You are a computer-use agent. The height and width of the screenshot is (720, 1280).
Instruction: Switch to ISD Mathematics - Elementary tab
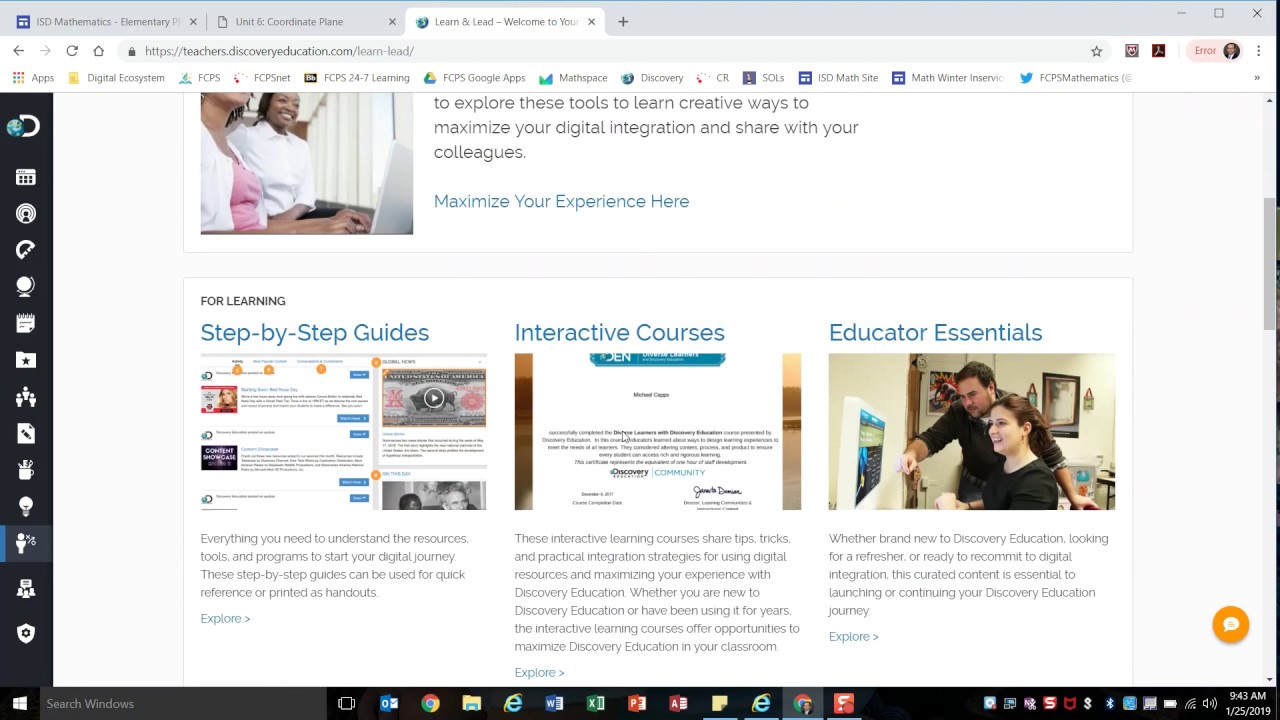coord(105,22)
